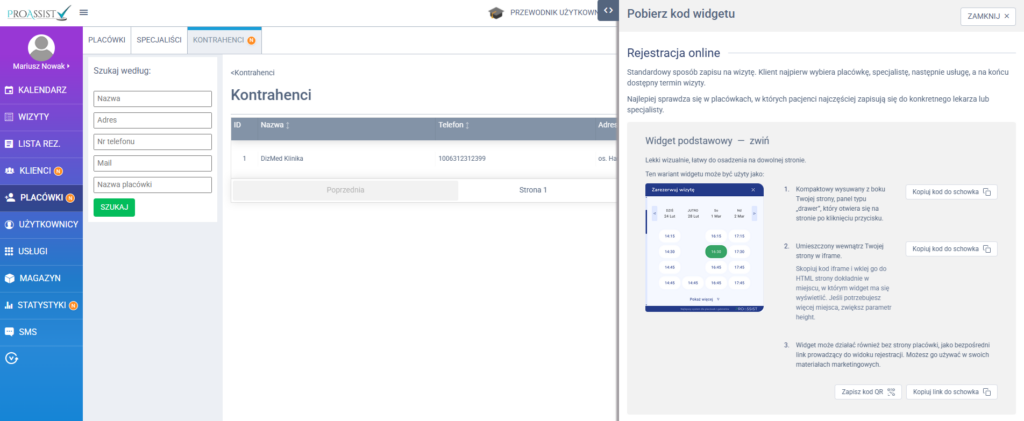The width and height of the screenshot is (1024, 421).
Task: Click the circled chevron at sidebar bottom
Action: tap(11, 358)
